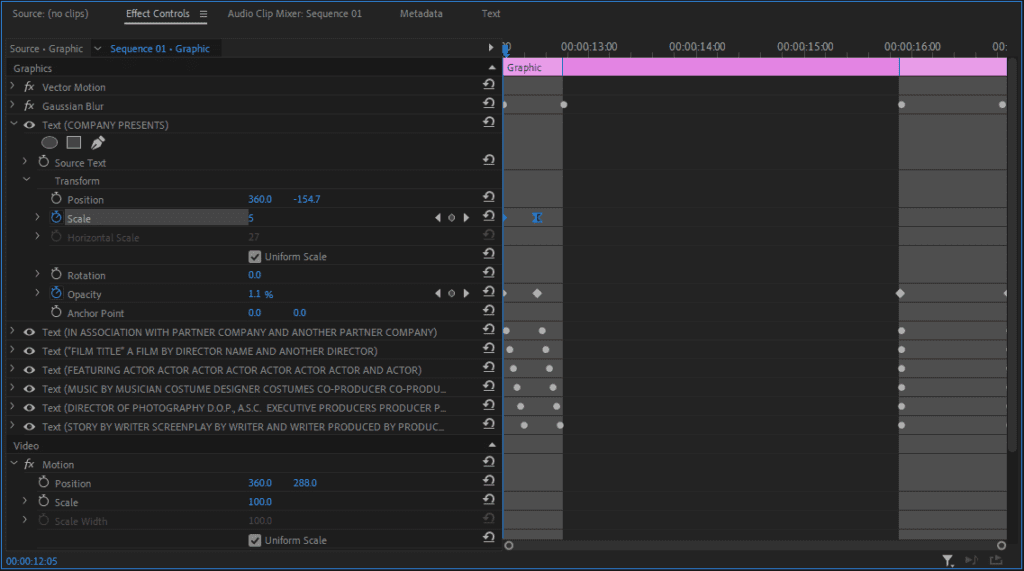The image size is (1024, 571).
Task: Switch to the Metadata tab
Action: (x=420, y=14)
